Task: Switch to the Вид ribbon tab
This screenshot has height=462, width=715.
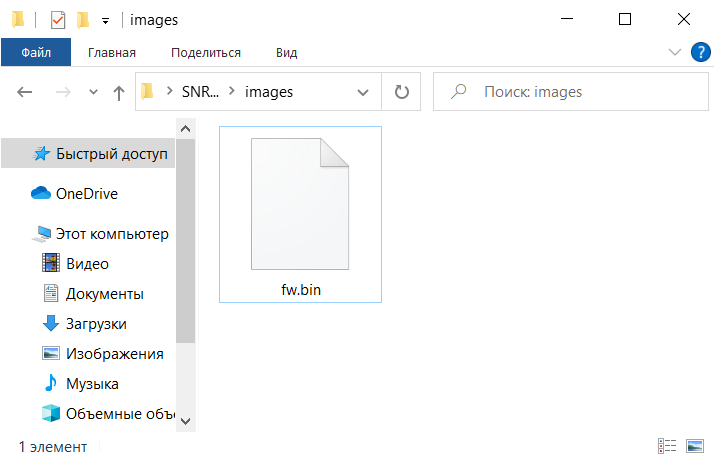Action: point(286,53)
